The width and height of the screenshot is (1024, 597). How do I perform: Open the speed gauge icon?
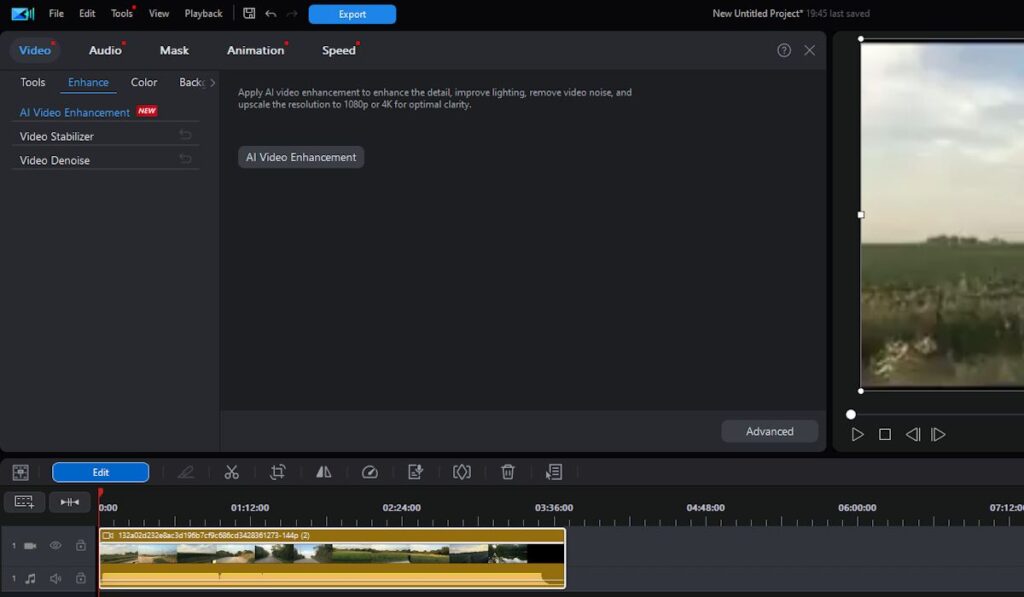[x=370, y=472]
